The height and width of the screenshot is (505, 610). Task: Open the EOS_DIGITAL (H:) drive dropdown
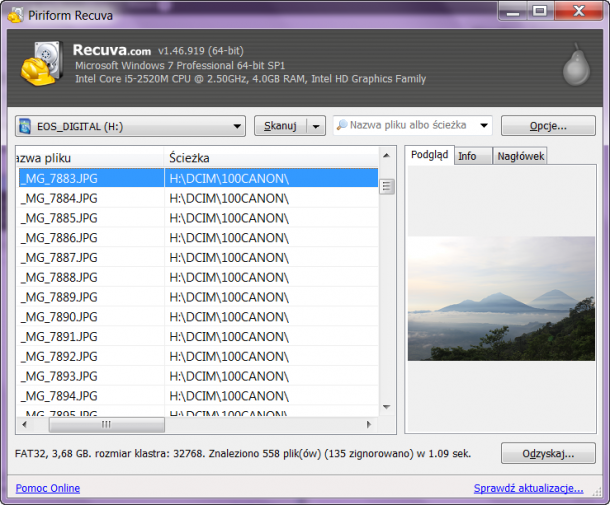(x=130, y=126)
